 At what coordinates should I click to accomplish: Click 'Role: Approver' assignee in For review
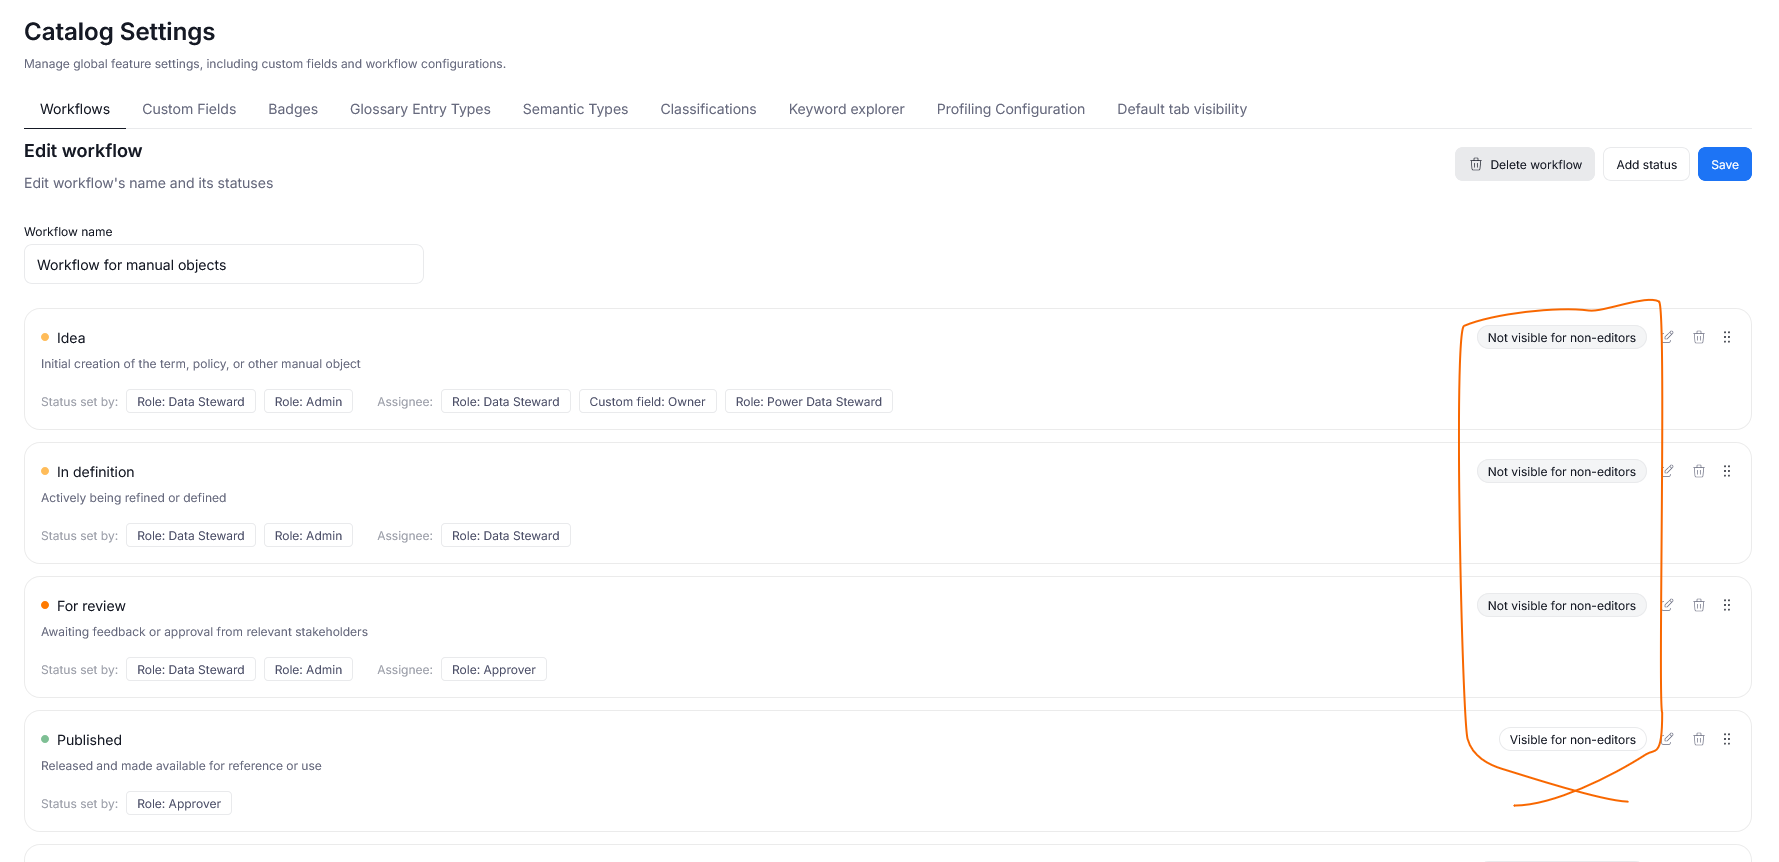pos(494,669)
